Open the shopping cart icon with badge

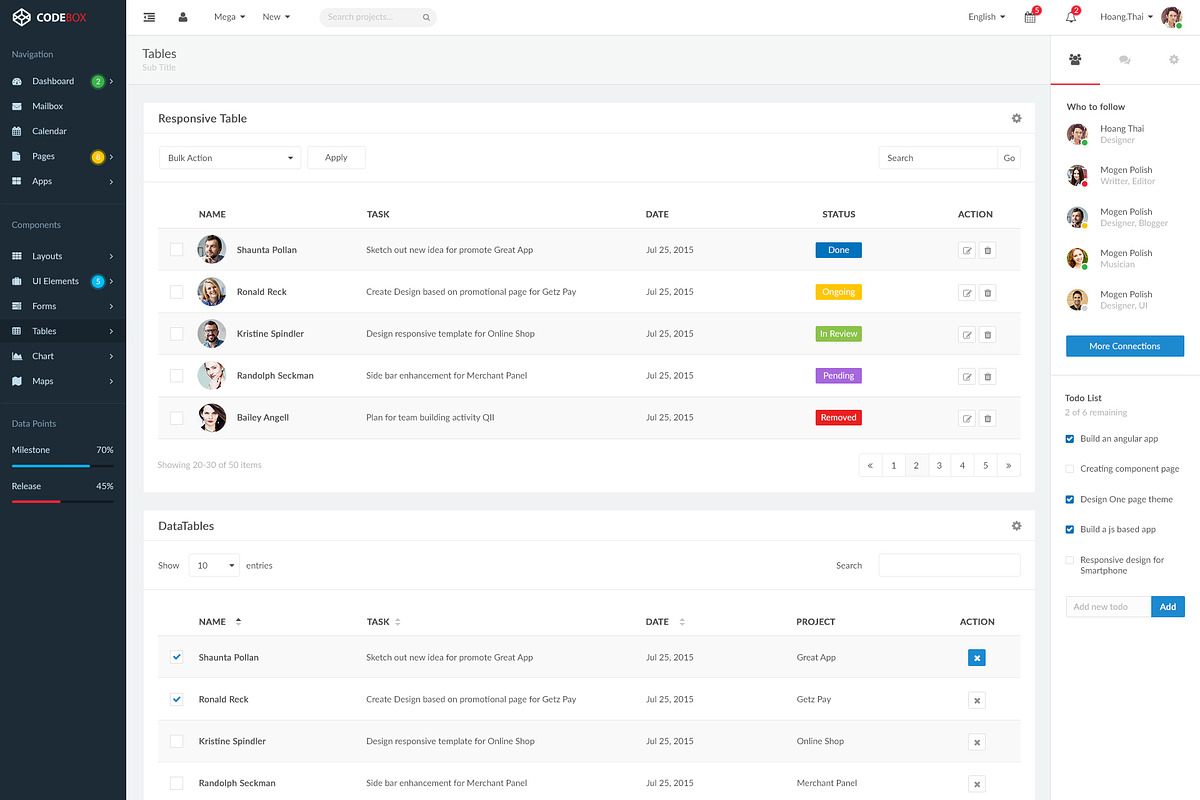click(x=1030, y=17)
